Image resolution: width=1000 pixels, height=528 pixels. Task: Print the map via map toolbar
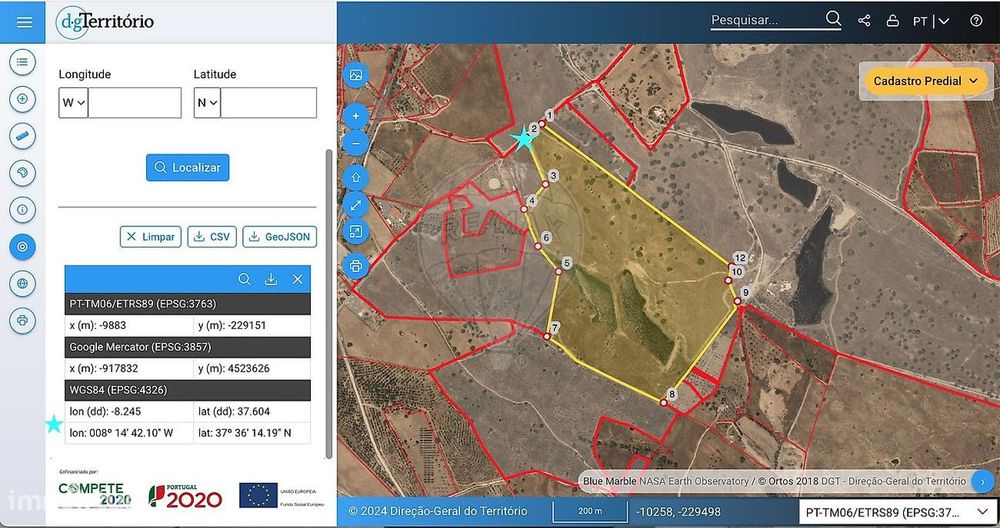coord(356,266)
